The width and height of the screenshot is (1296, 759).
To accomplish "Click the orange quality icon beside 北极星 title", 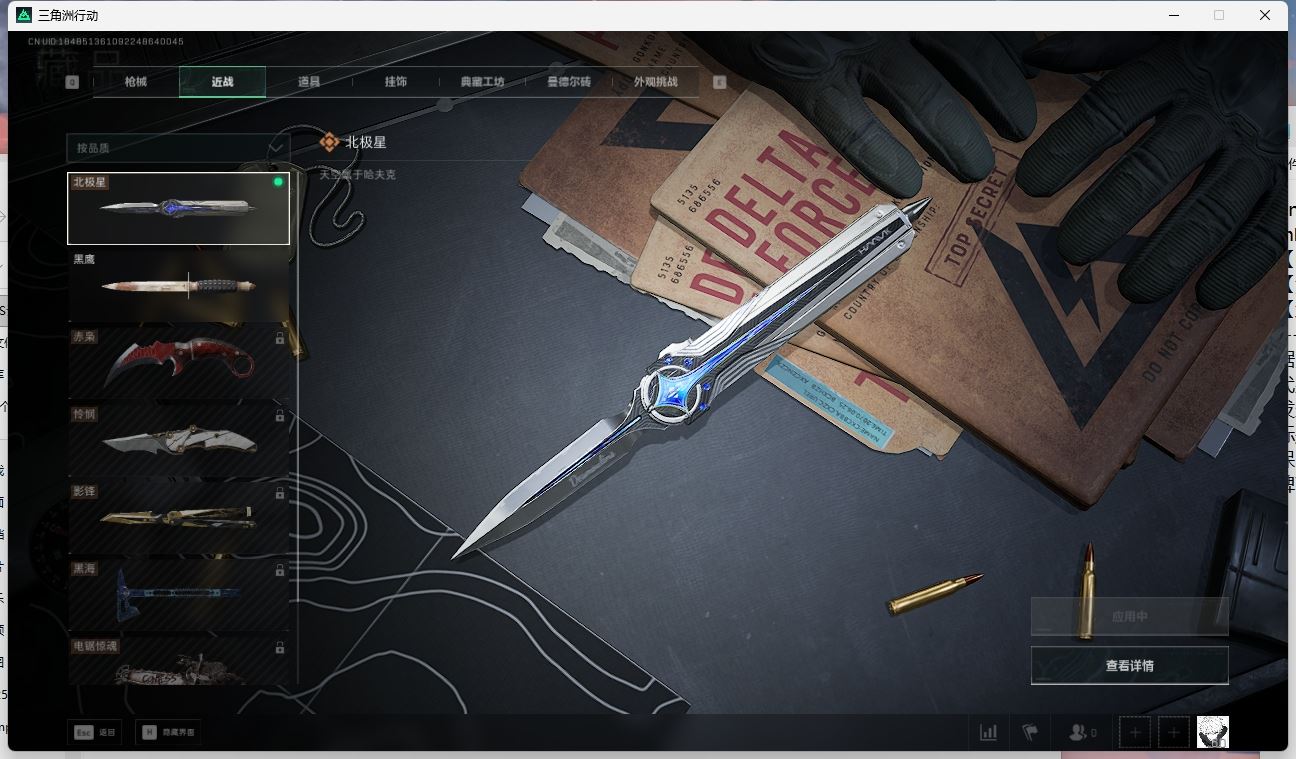I will coord(329,142).
